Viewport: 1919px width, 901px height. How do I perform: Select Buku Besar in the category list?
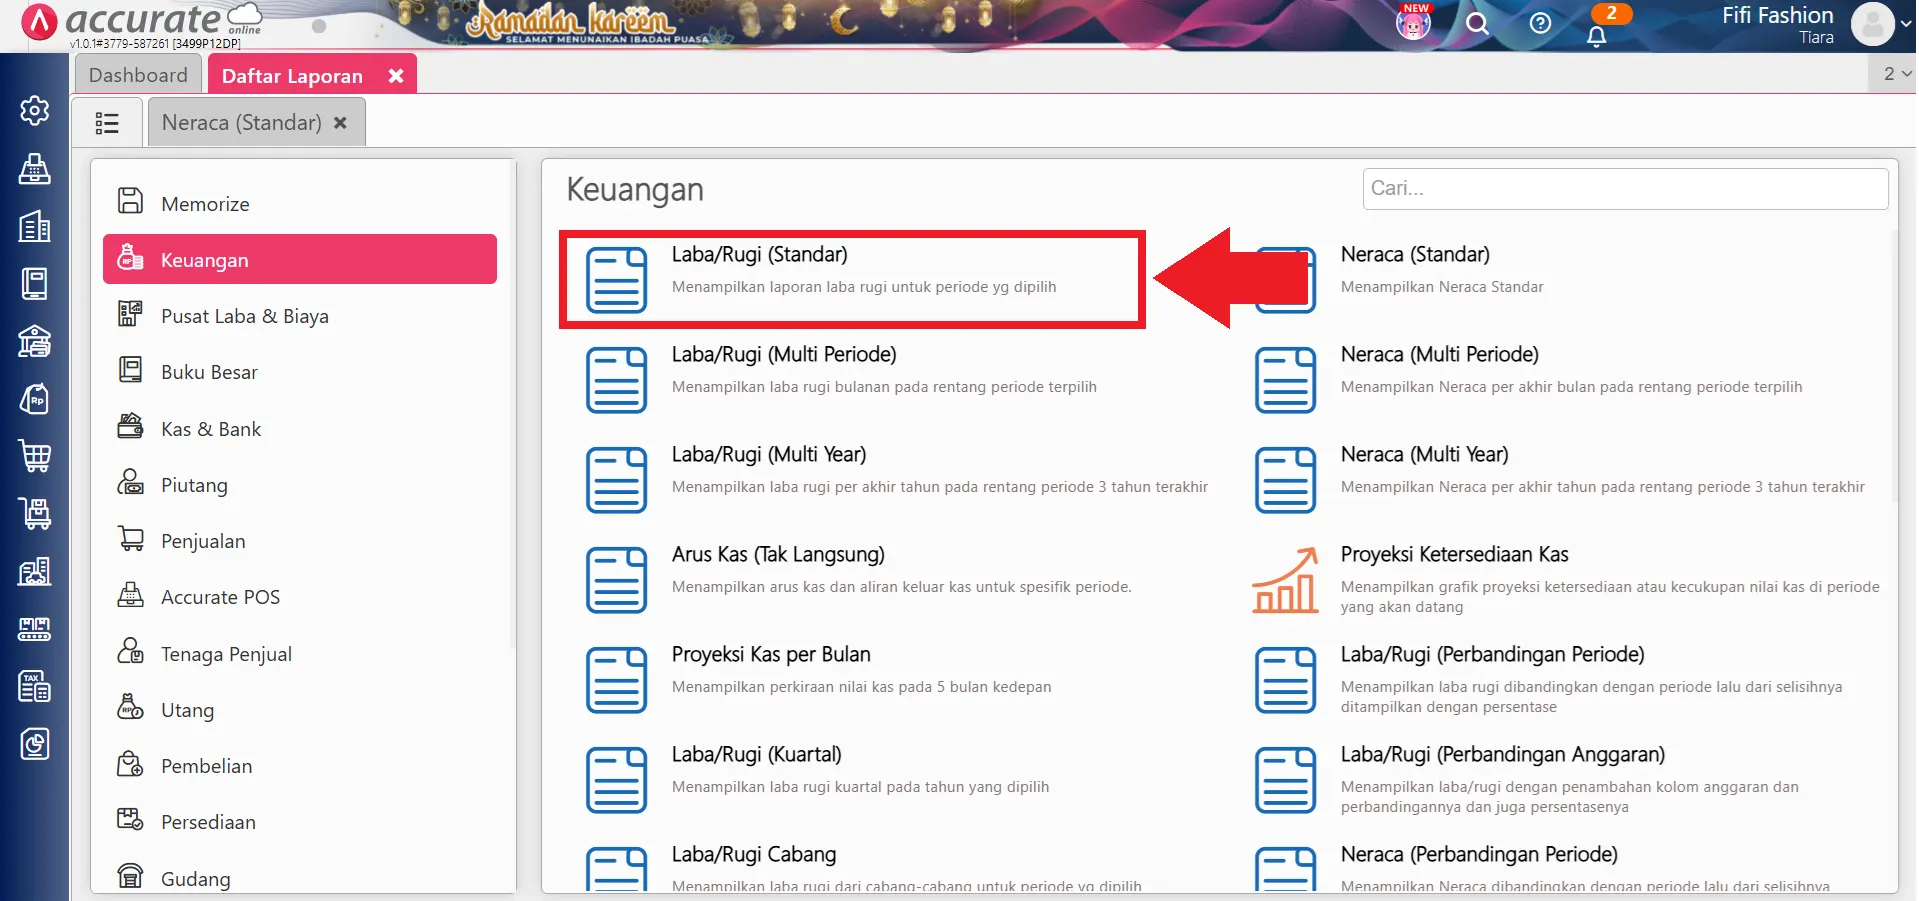[x=209, y=372]
